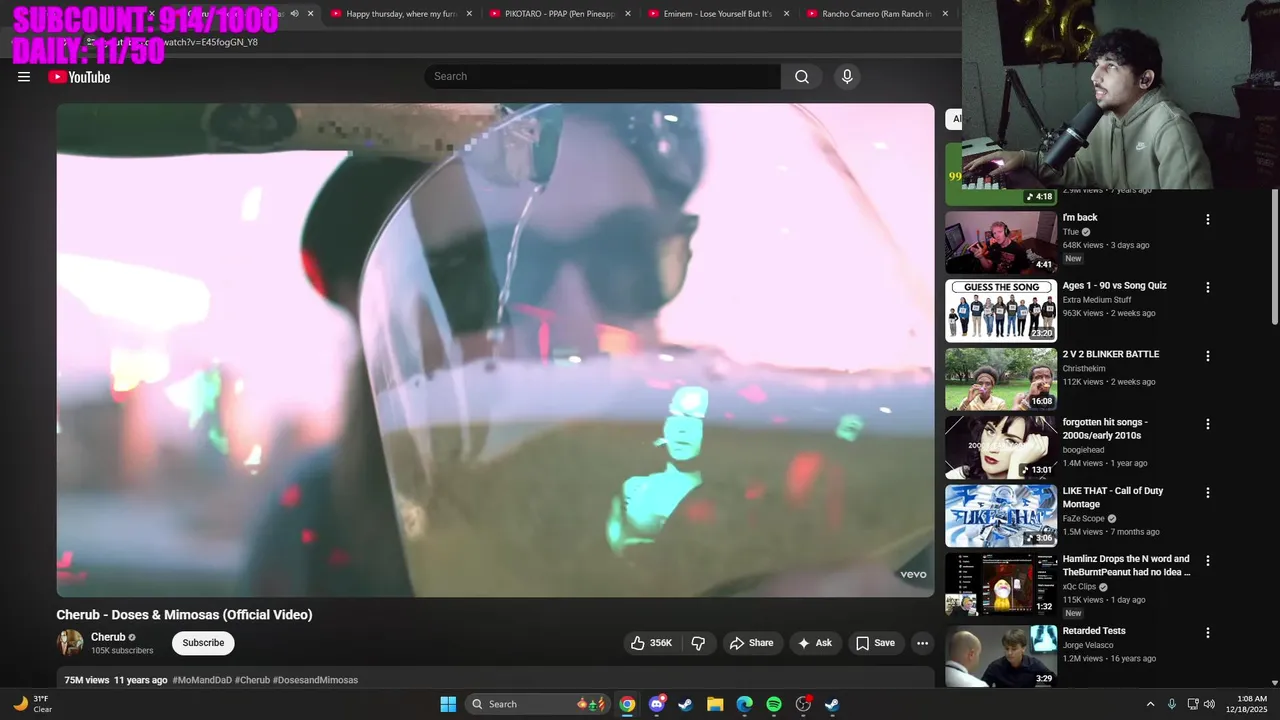Open the forgotten hit songs thumbnail
1280x720 pixels.
point(1001,447)
